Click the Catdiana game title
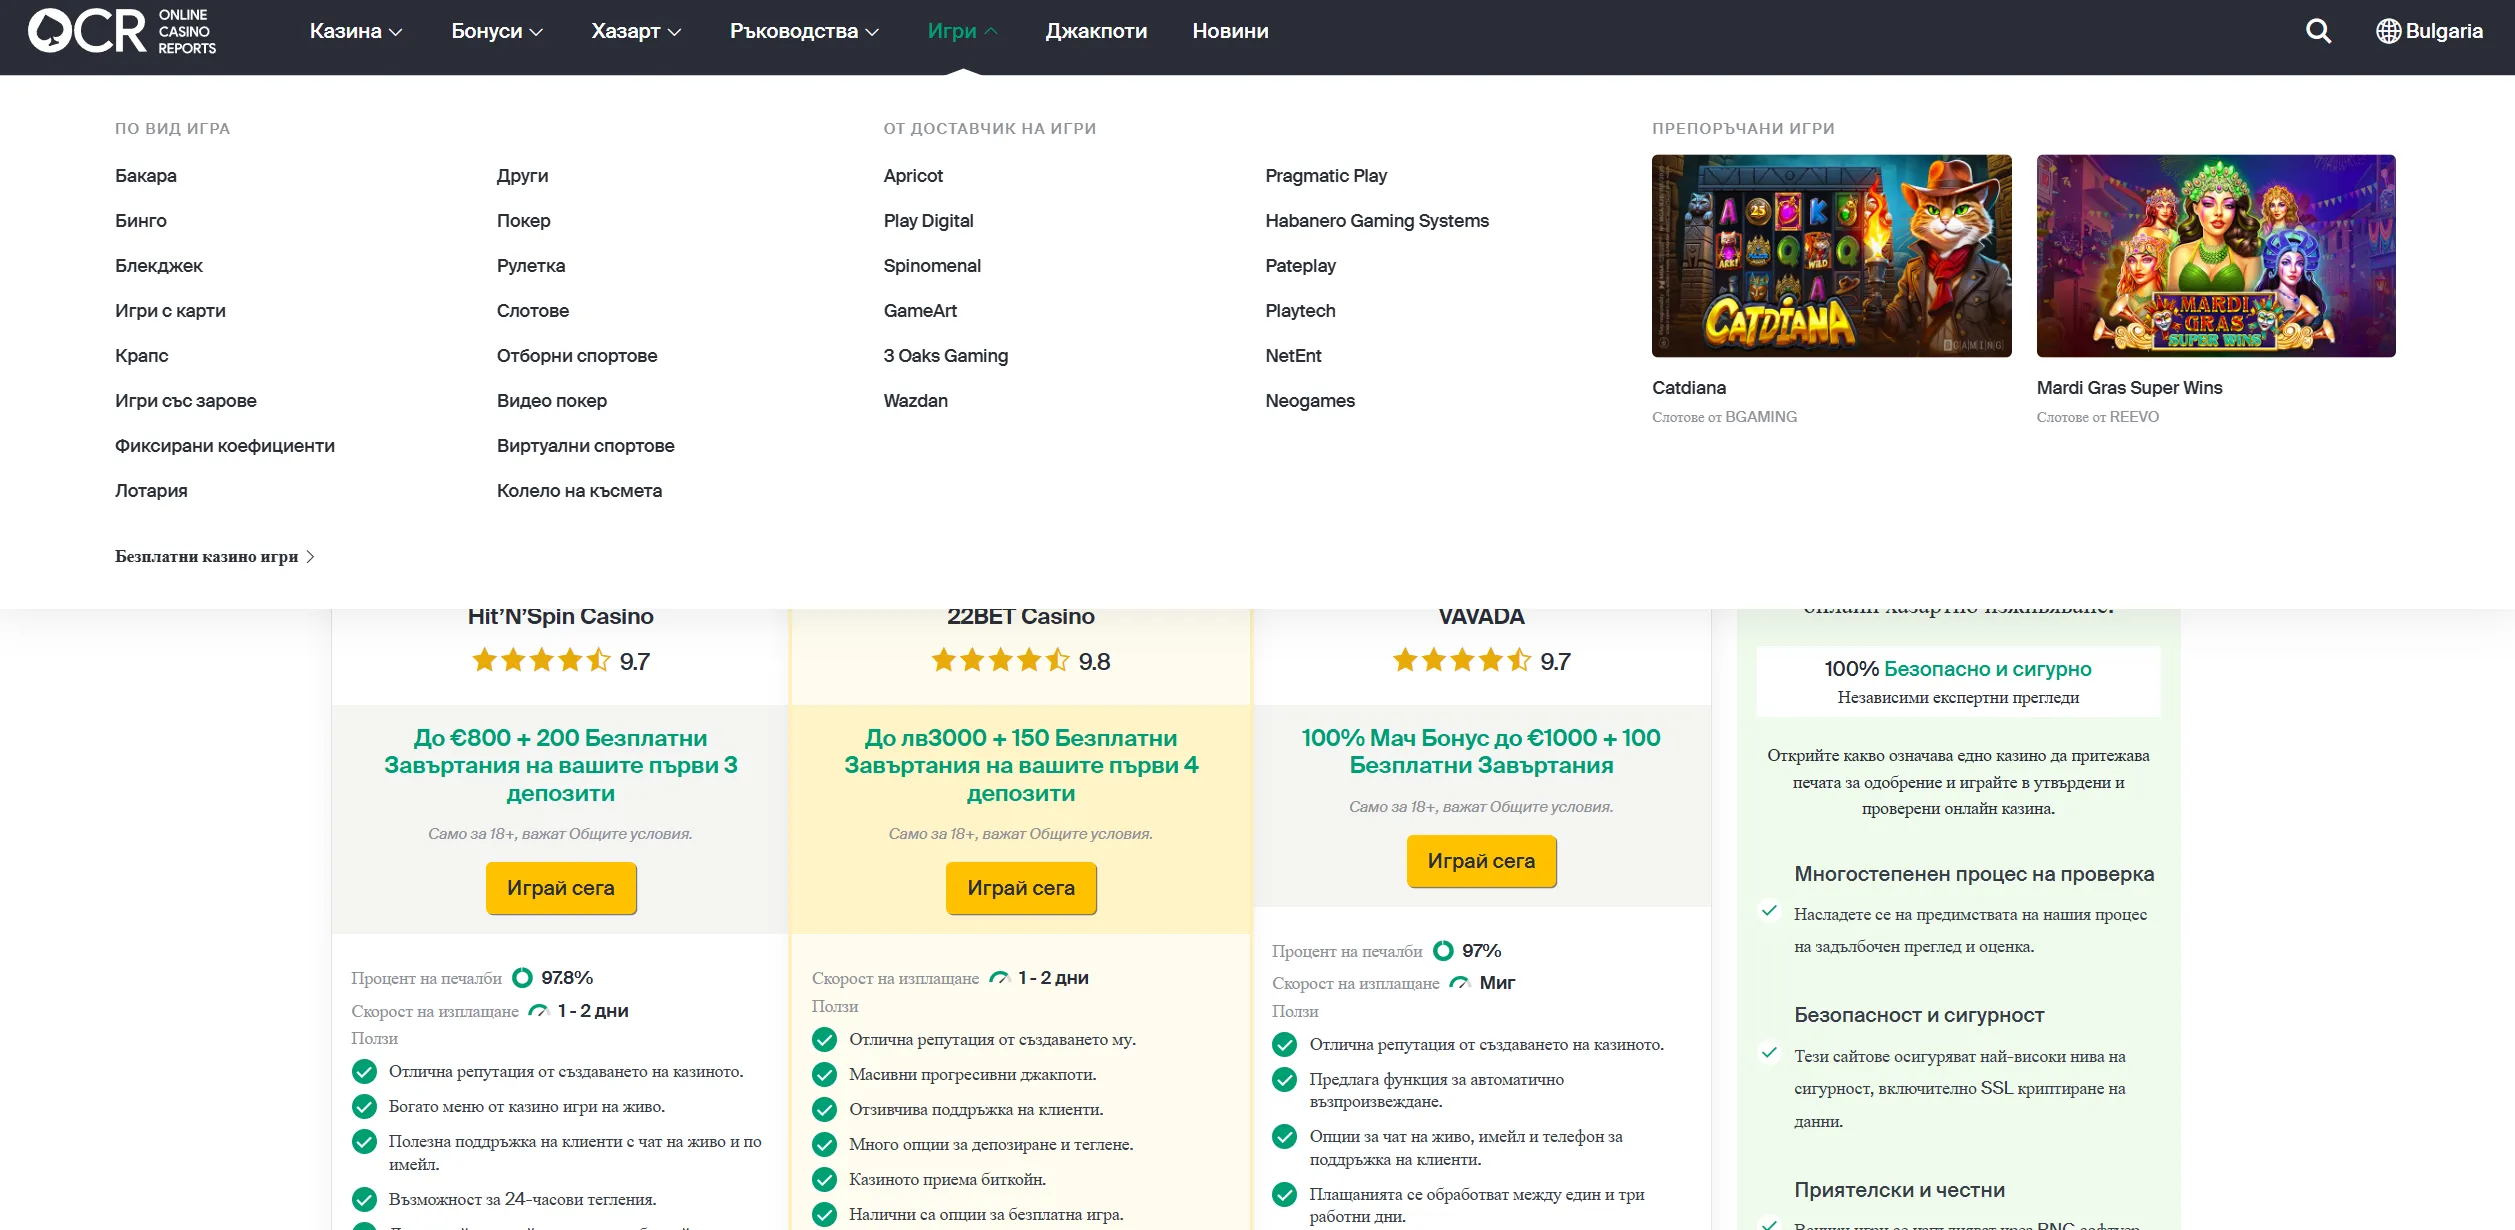The image size is (2515, 1230). [1689, 388]
